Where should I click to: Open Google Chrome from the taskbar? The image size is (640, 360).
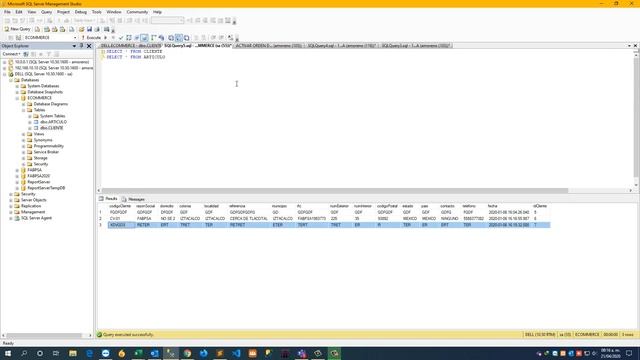pyautogui.click(x=187, y=353)
